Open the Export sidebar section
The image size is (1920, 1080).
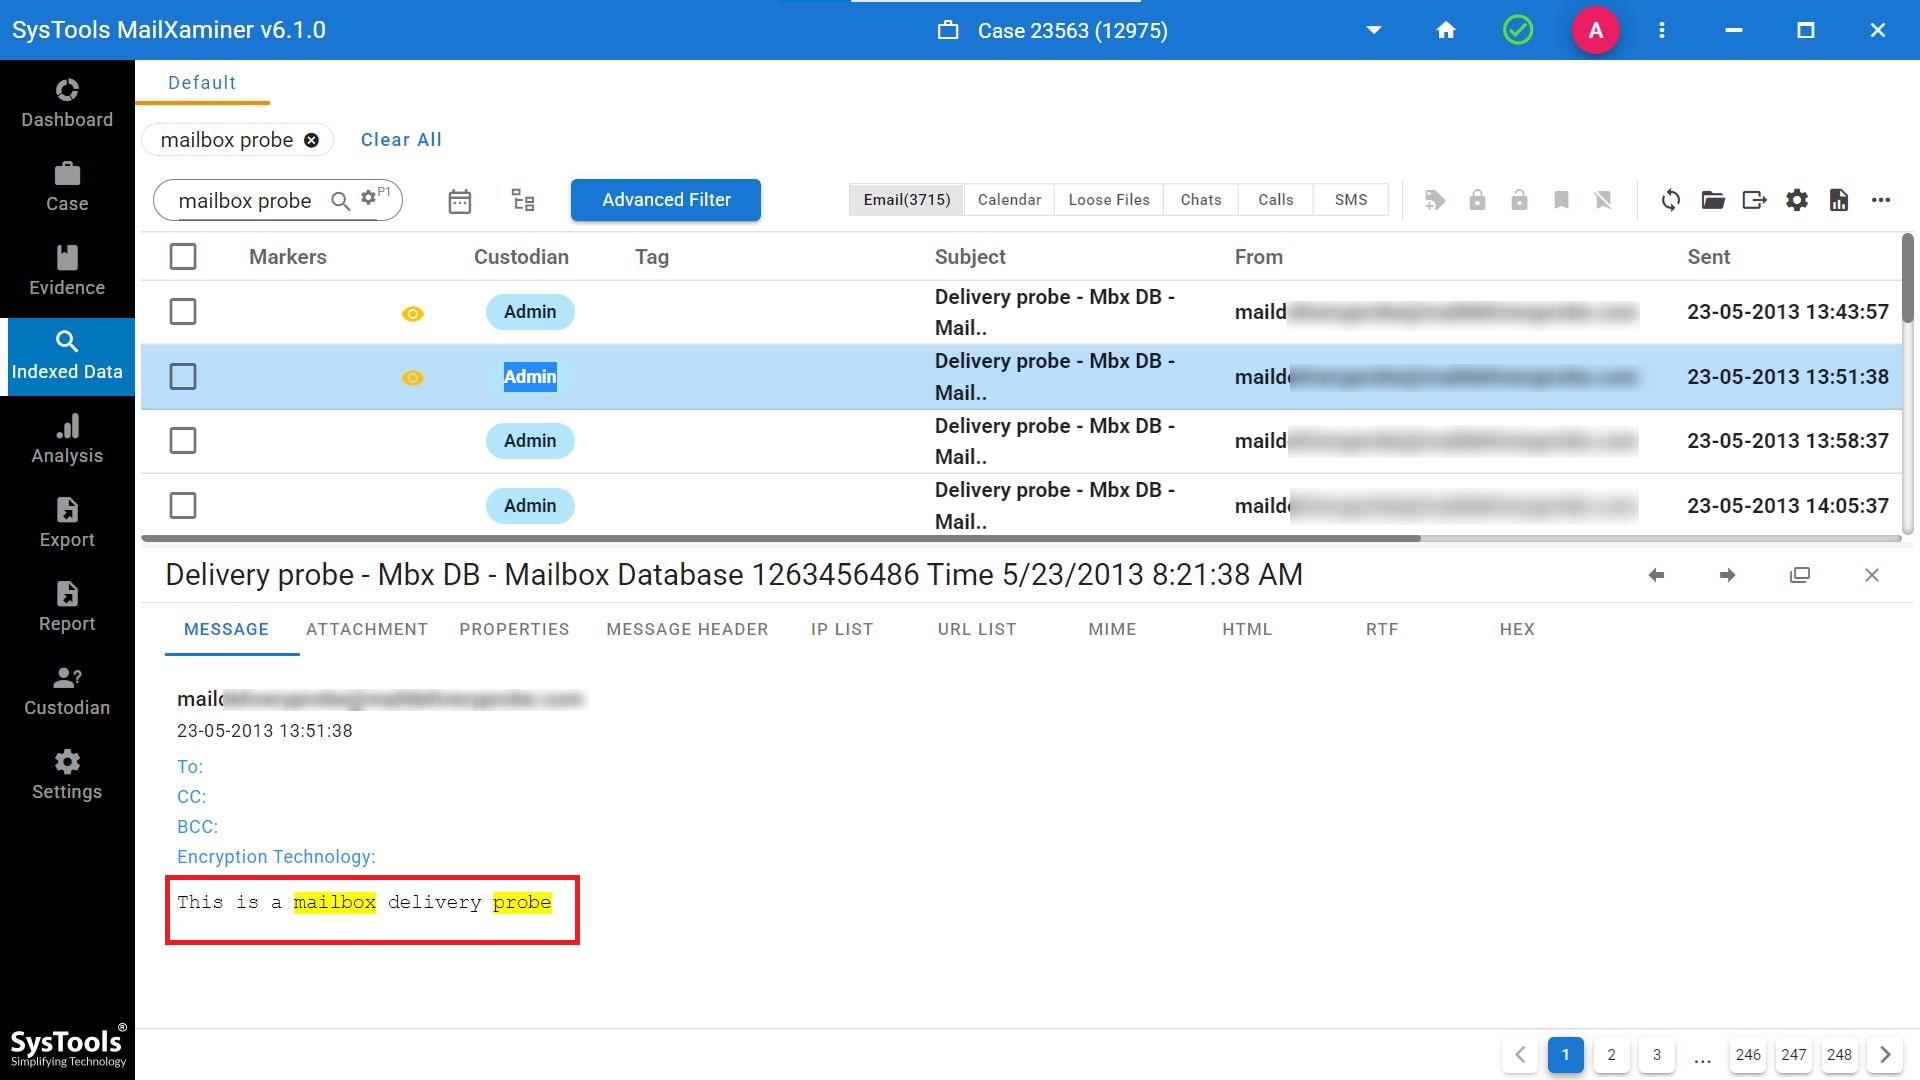click(x=67, y=524)
